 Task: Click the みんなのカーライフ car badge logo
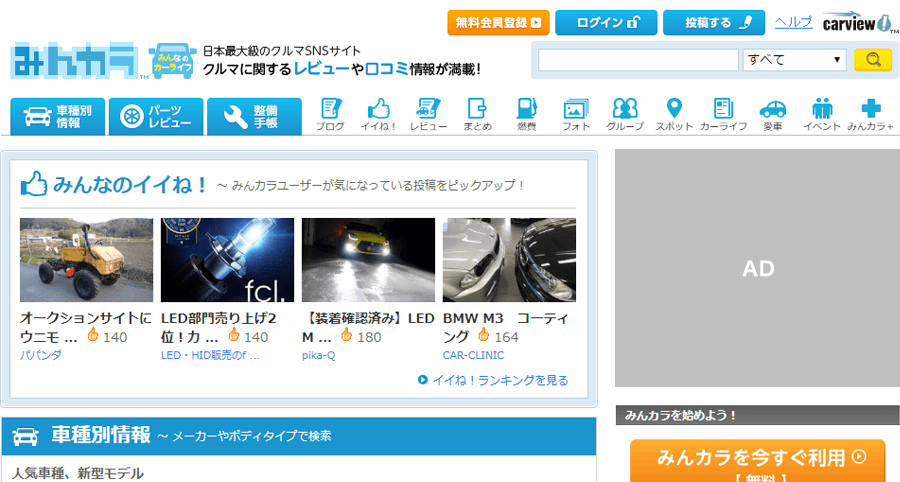[x=173, y=60]
